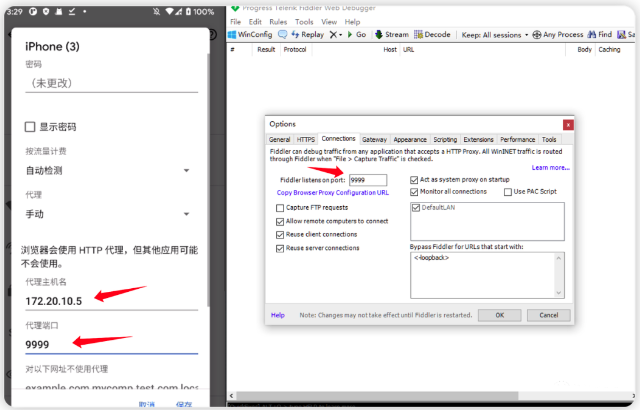640x410 pixels.
Task: Open the Tools menu in Fiddler
Action: tap(304, 22)
